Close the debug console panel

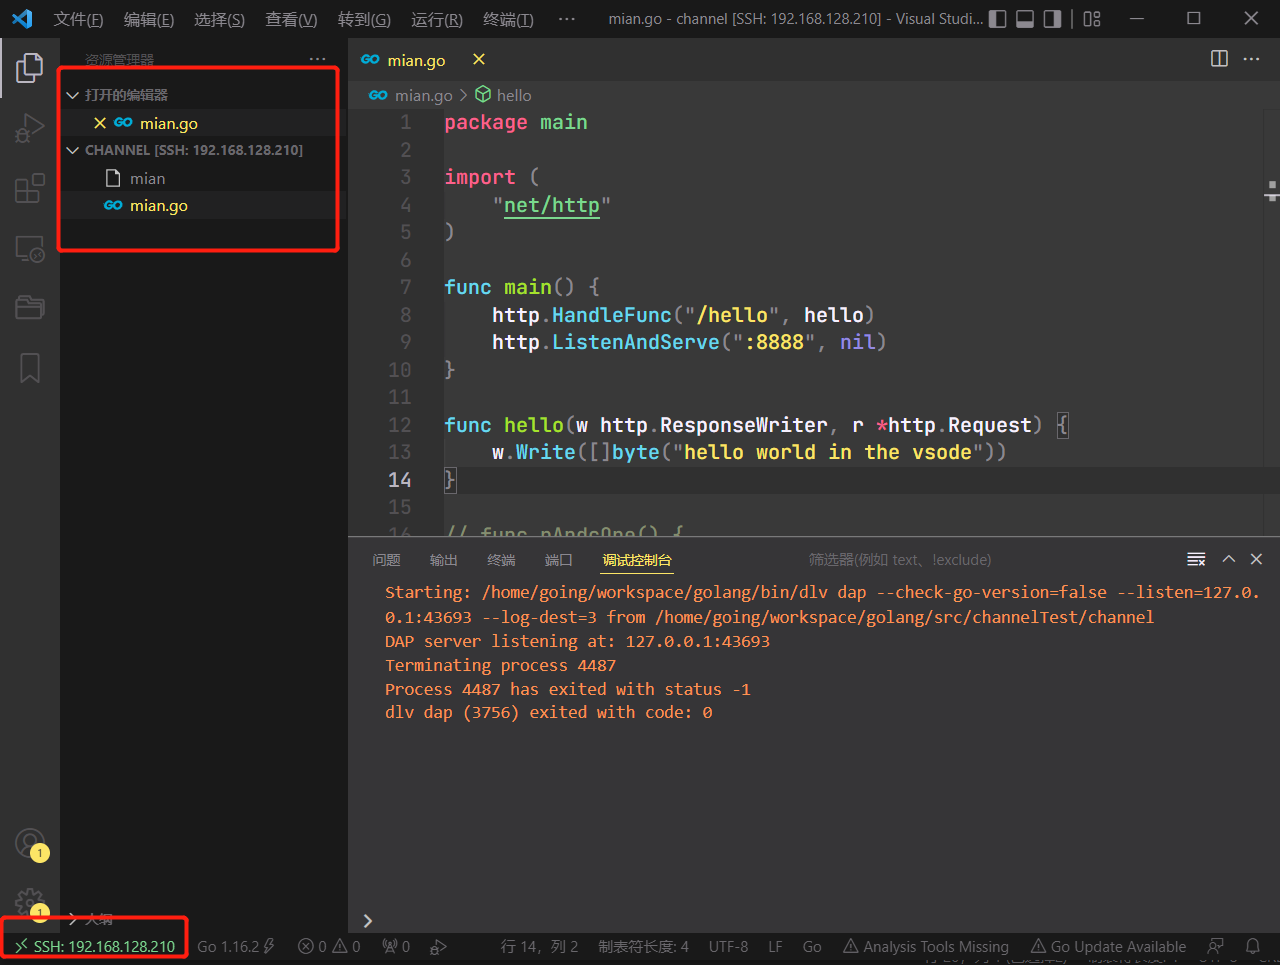point(1257,559)
